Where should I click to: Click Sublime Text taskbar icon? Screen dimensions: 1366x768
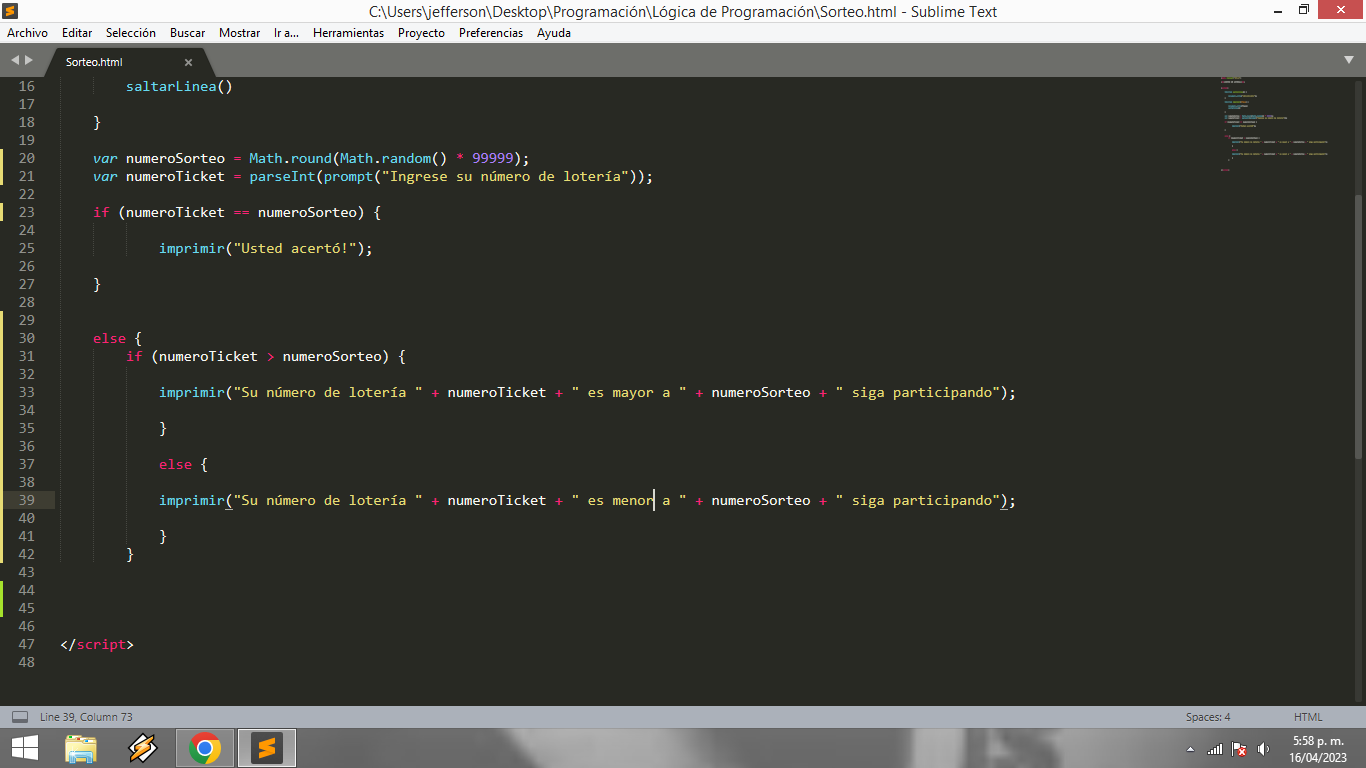click(266, 748)
